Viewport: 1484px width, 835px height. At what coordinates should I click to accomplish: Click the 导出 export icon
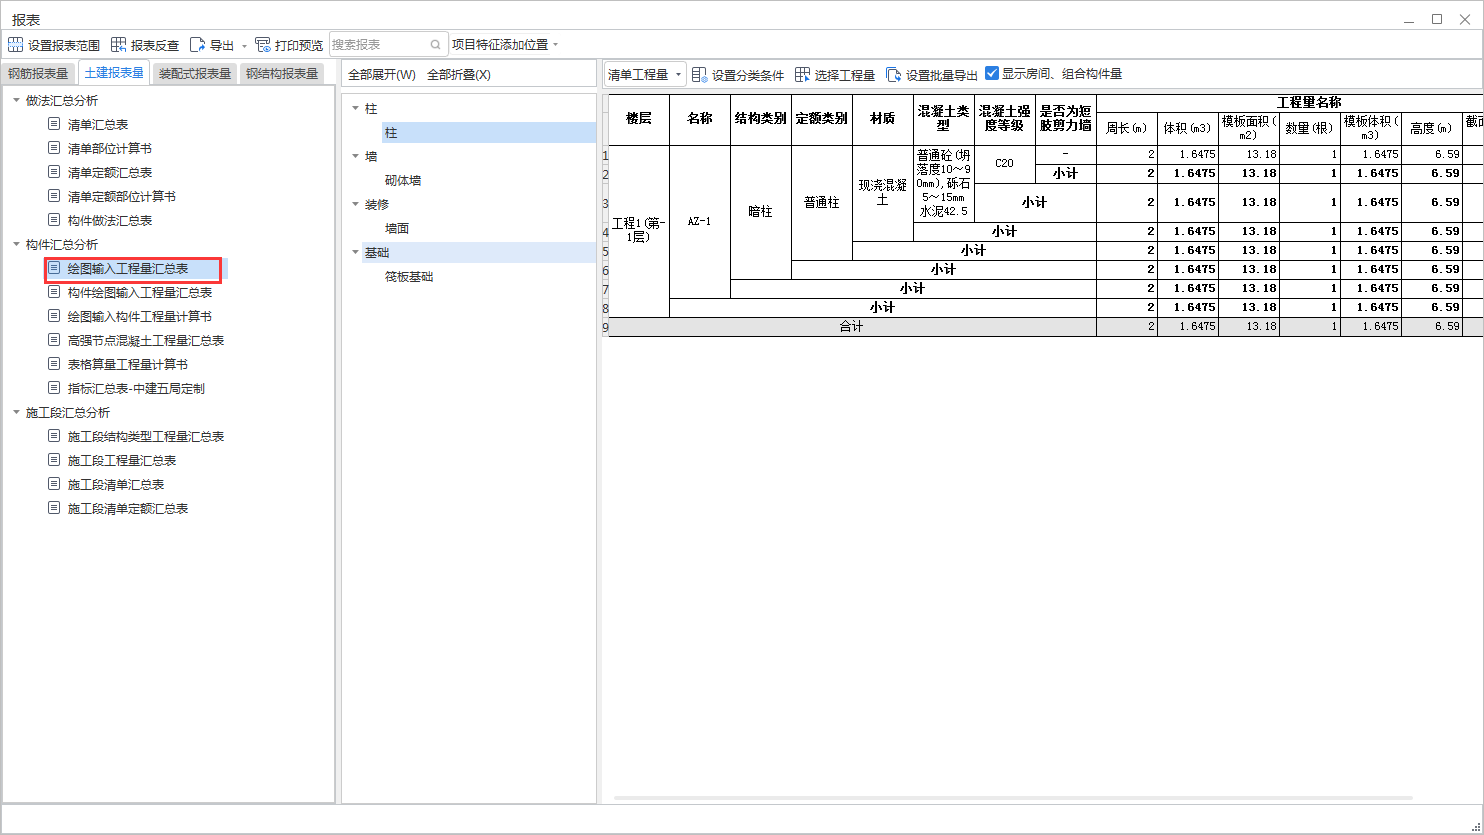coord(197,45)
